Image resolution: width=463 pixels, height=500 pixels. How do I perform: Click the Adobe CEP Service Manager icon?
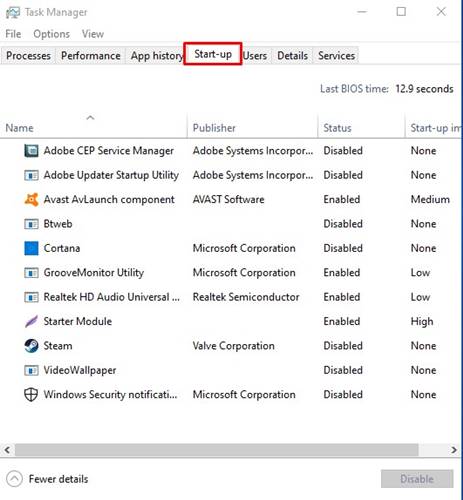pyautogui.click(x=31, y=151)
